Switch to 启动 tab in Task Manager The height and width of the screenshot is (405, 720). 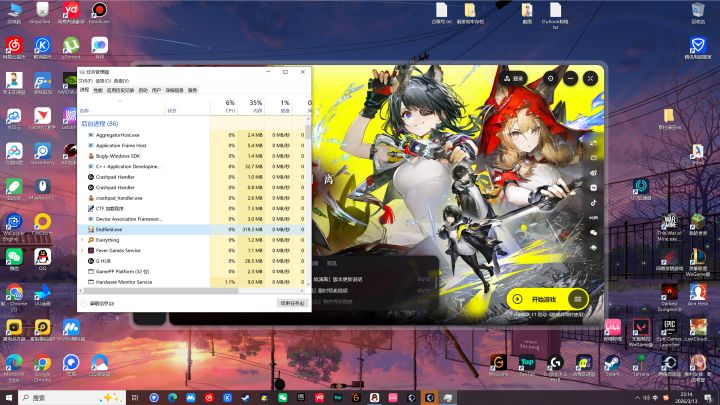[x=143, y=90]
